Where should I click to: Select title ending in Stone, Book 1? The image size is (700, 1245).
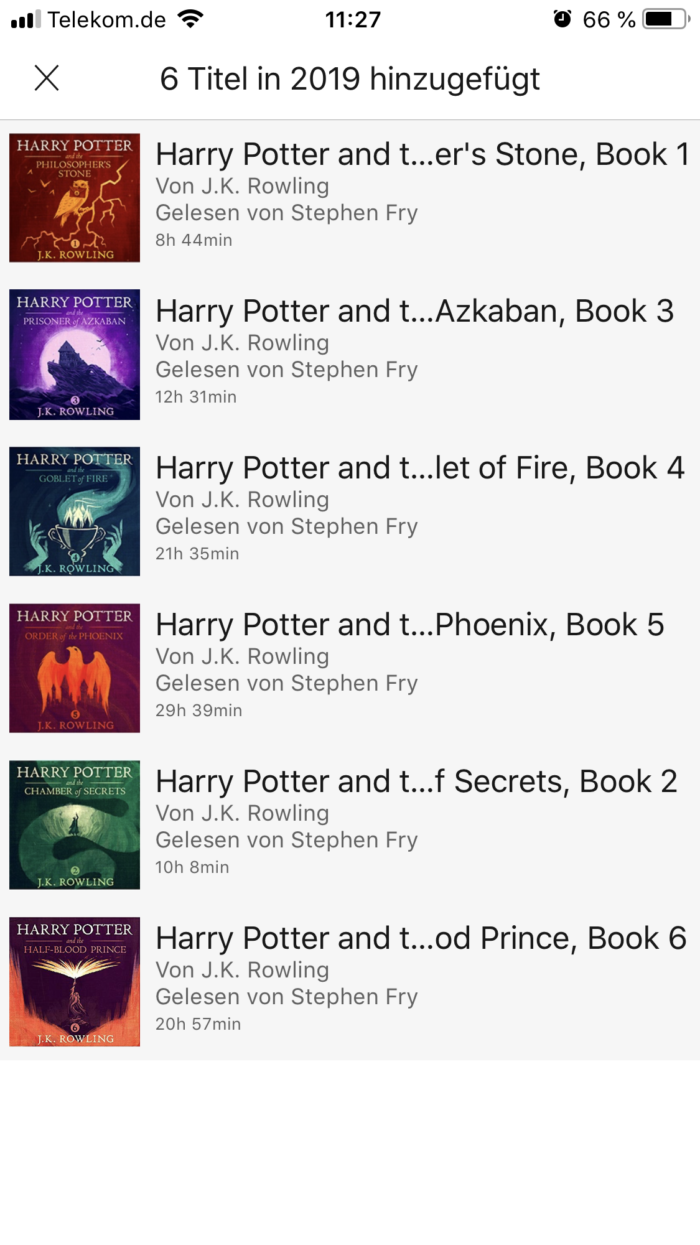(x=423, y=154)
